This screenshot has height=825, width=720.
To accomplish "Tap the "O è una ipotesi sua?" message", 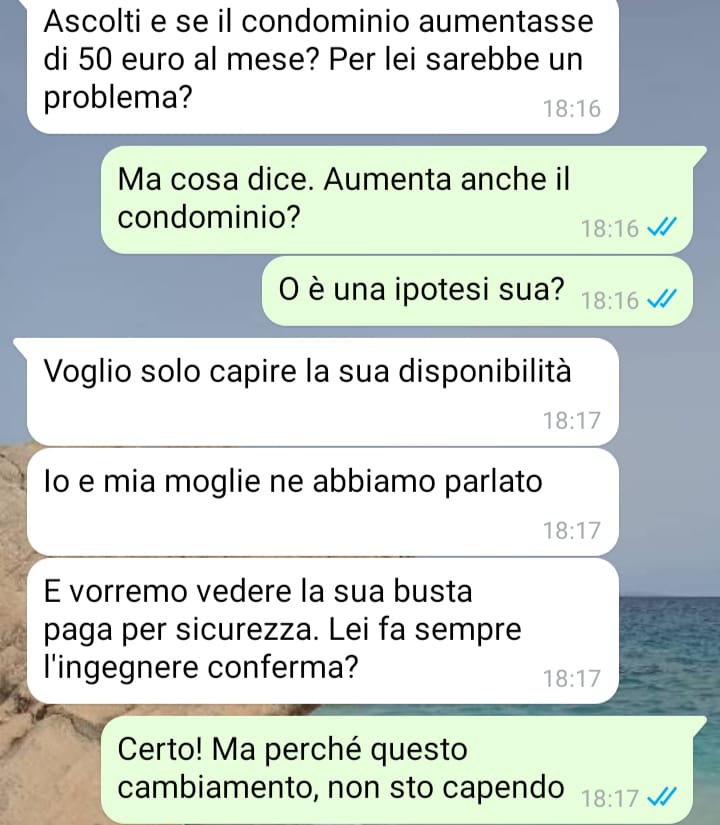I will tap(477, 291).
